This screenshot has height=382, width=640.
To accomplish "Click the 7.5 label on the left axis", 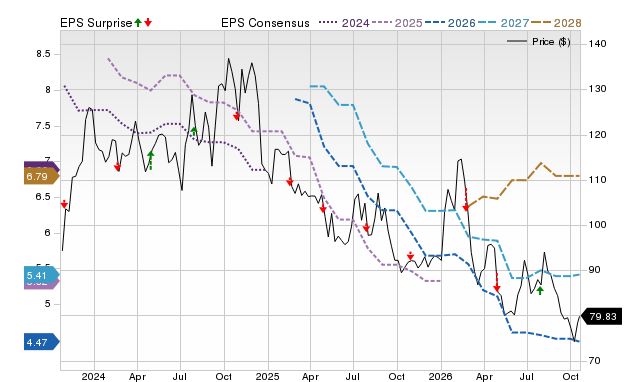I will pyautogui.click(x=43, y=126).
